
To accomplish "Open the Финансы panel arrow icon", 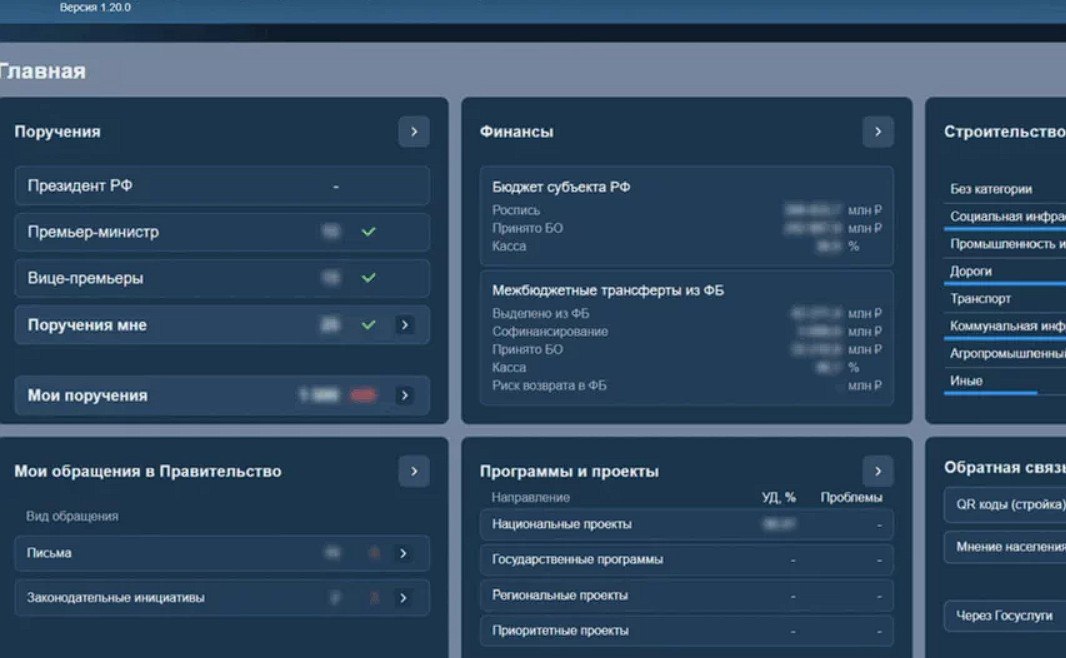I will (877, 131).
